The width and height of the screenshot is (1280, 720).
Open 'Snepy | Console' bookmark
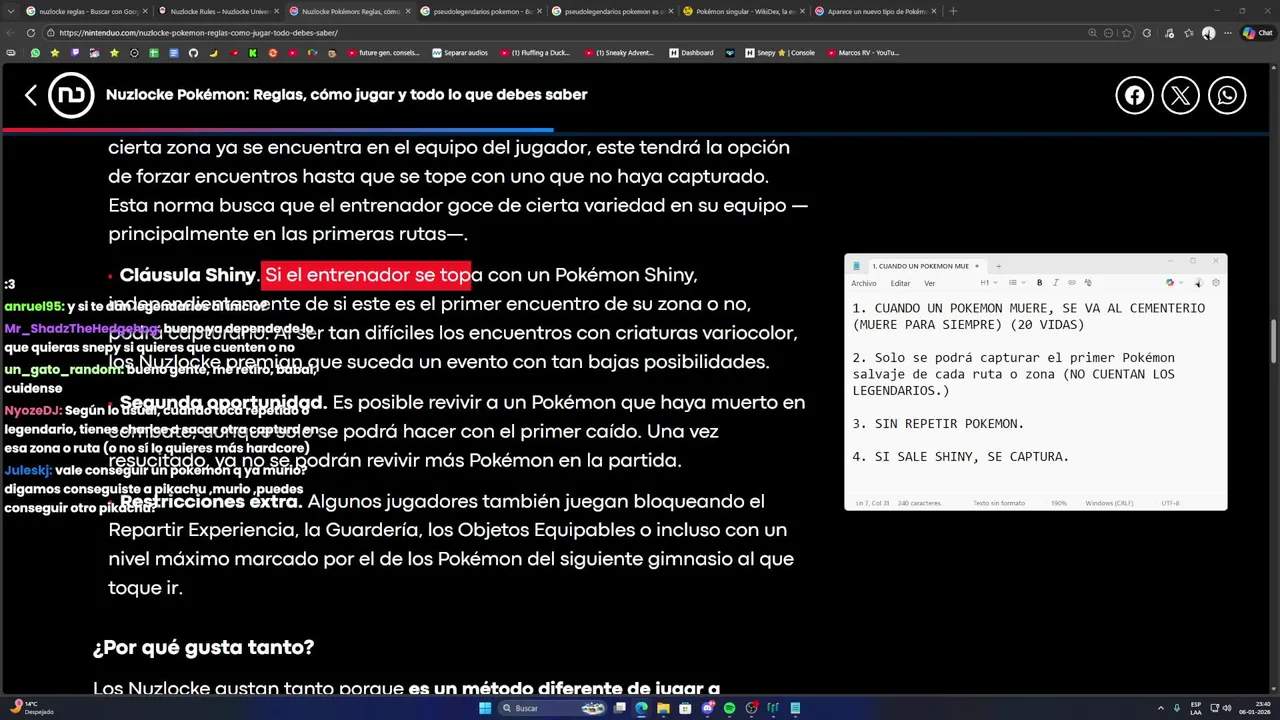tap(780, 53)
